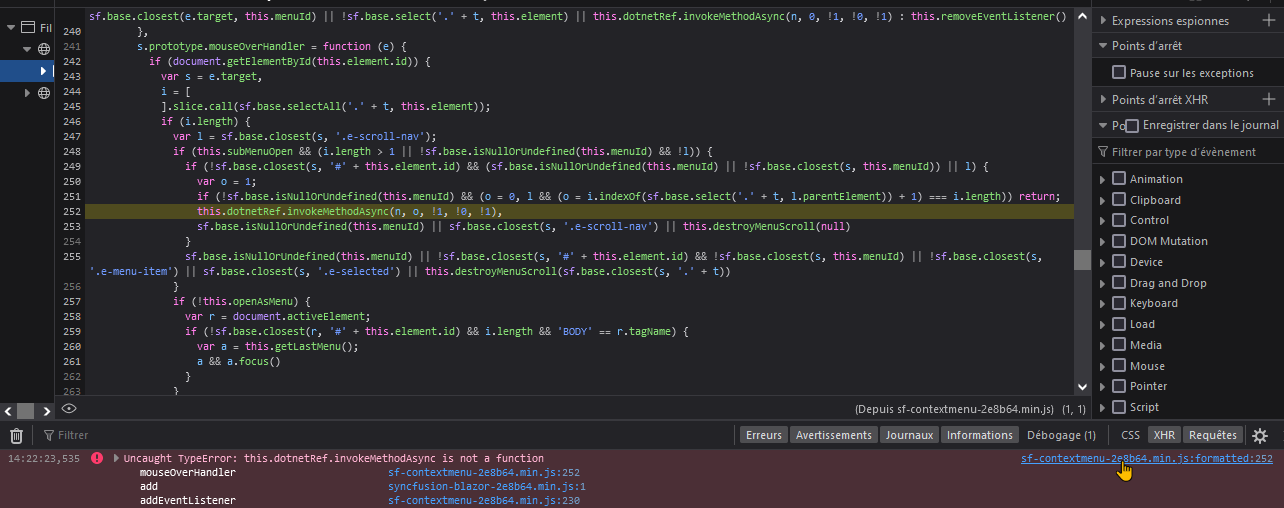This screenshot has height=508, width=1284.
Task: Tick the Mouse event breakpoint checkbox
Action: (1119, 366)
